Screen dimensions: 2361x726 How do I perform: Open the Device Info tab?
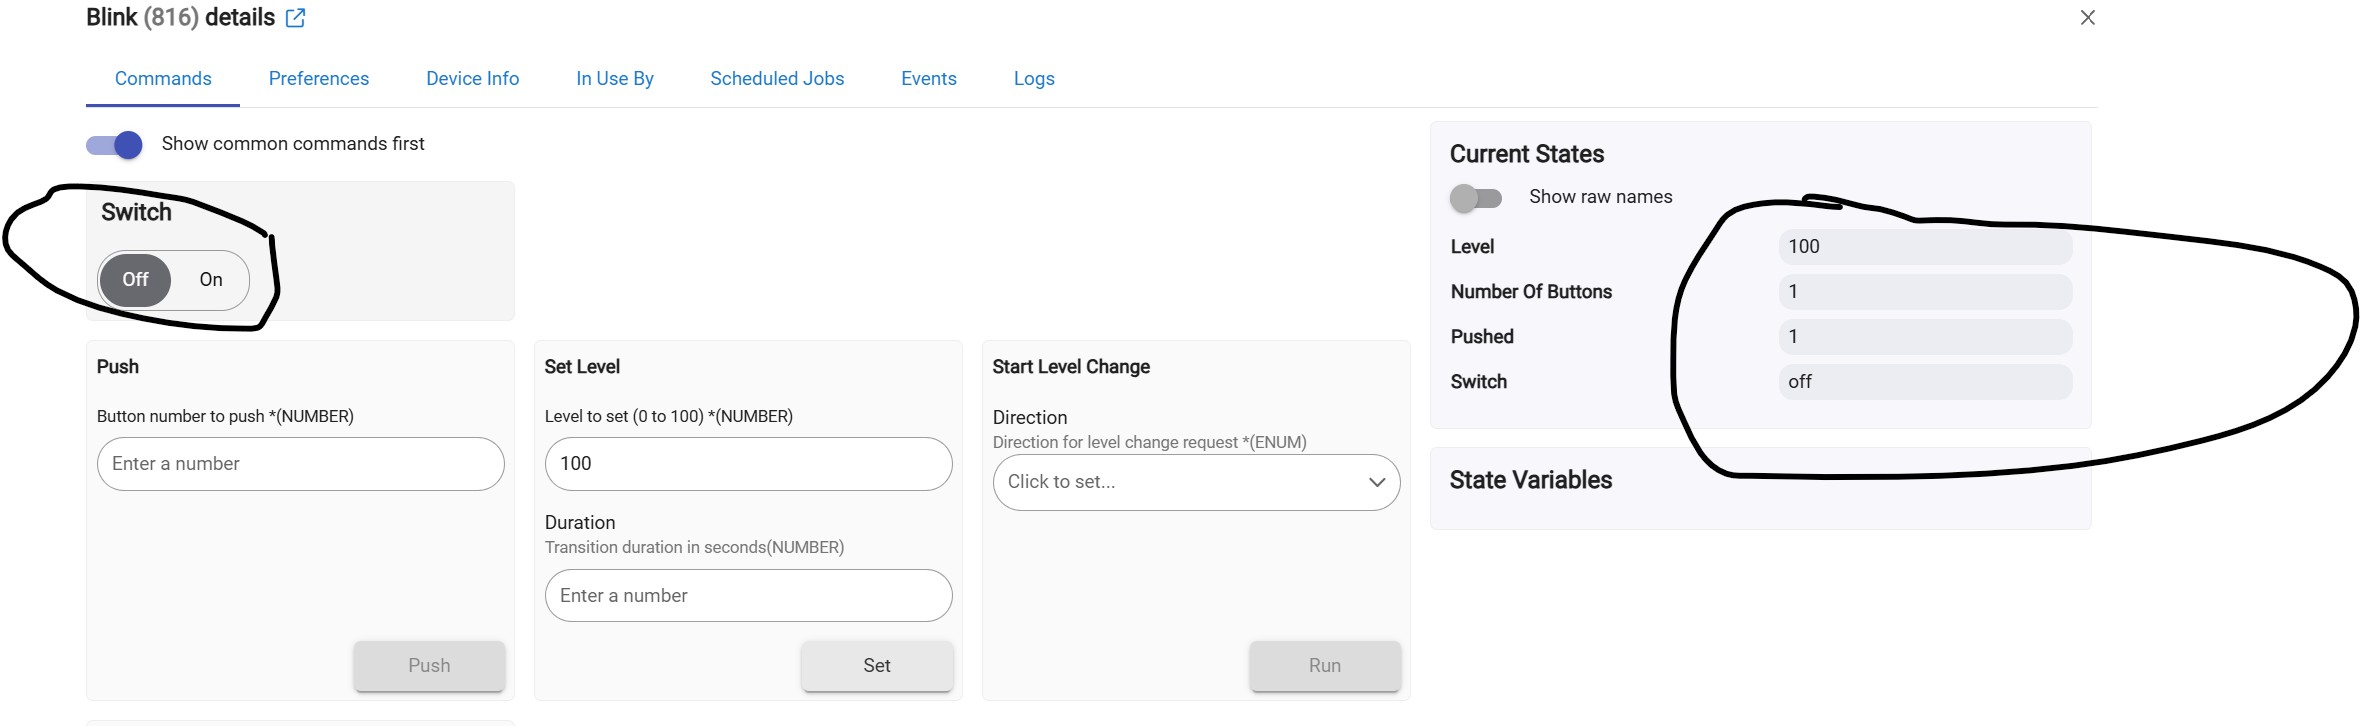click(472, 79)
